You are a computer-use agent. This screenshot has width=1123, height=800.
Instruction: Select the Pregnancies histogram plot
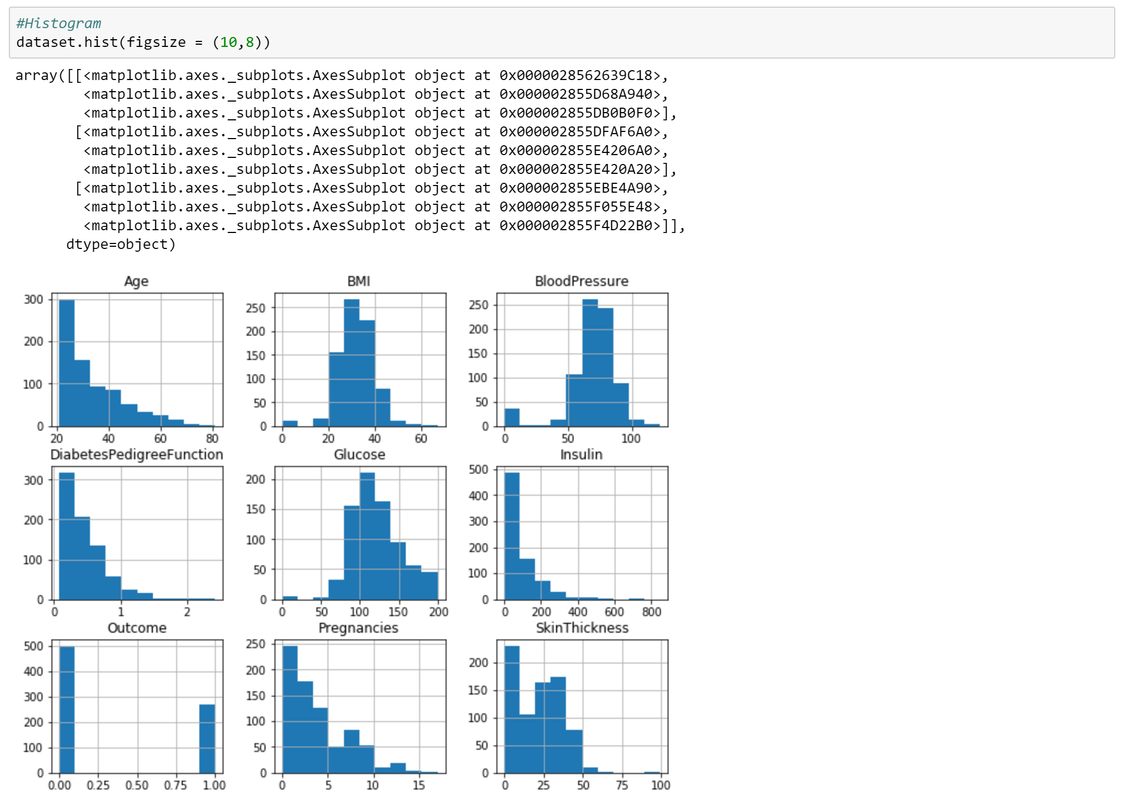tap(360, 707)
